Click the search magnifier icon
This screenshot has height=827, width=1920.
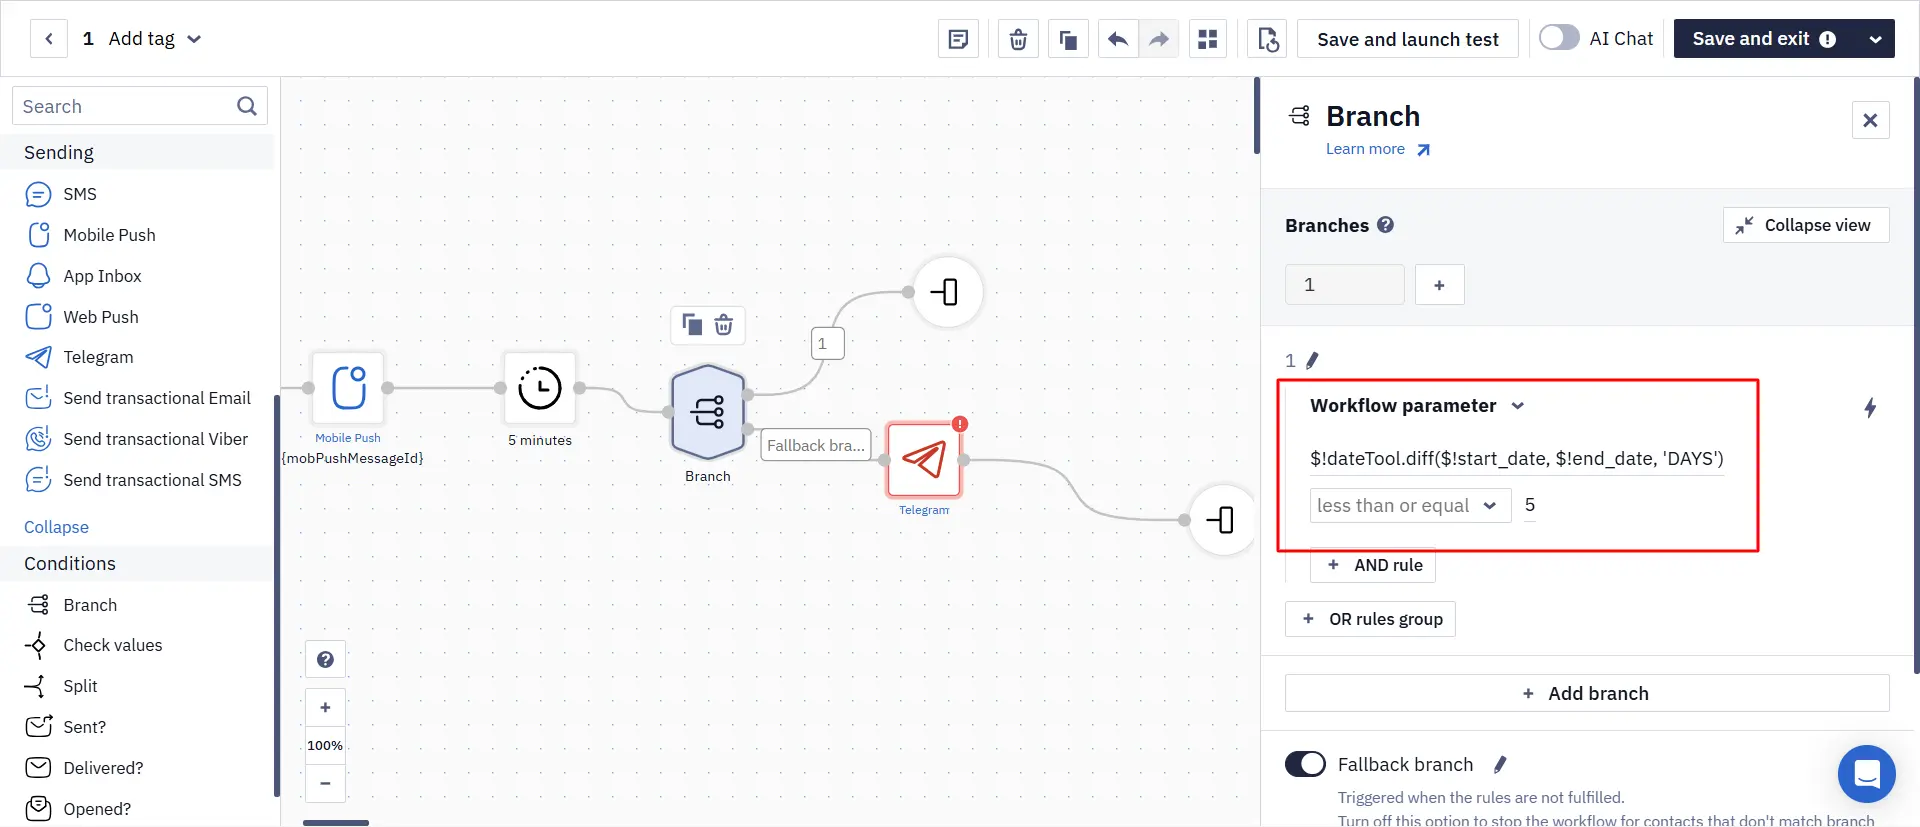tap(247, 106)
